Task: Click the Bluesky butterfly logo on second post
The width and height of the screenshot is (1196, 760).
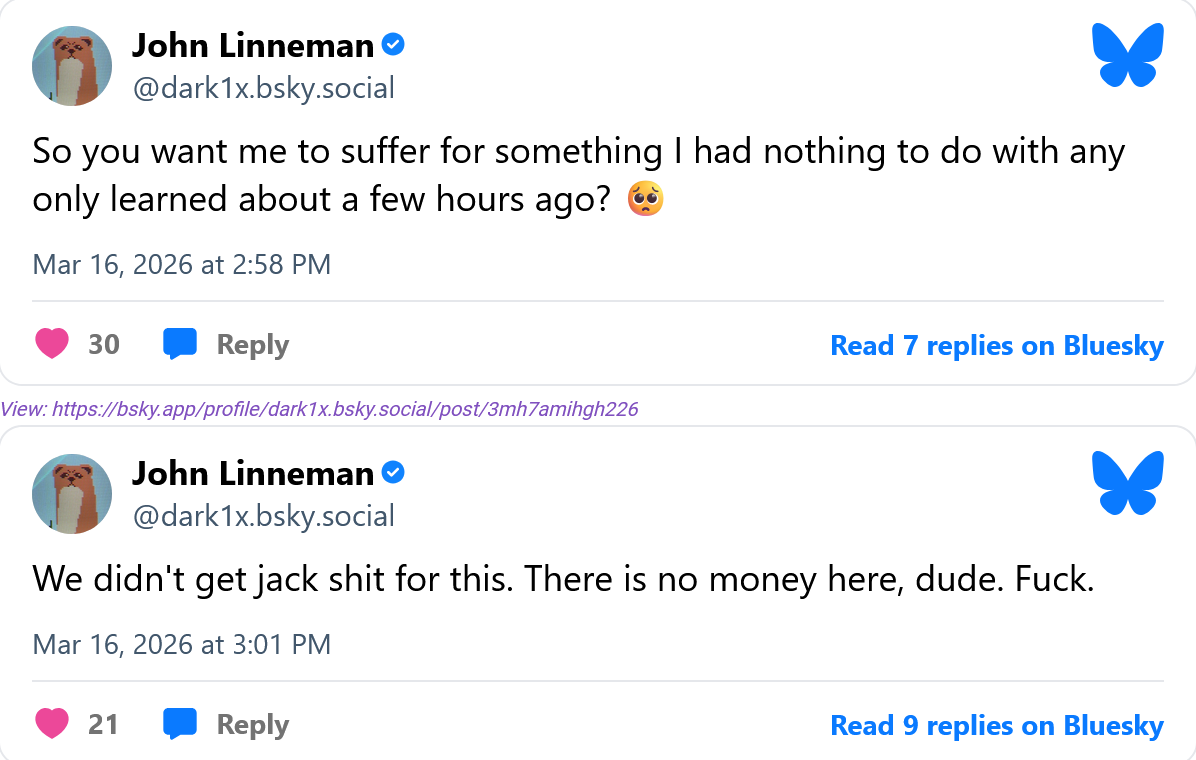Action: (x=1127, y=483)
